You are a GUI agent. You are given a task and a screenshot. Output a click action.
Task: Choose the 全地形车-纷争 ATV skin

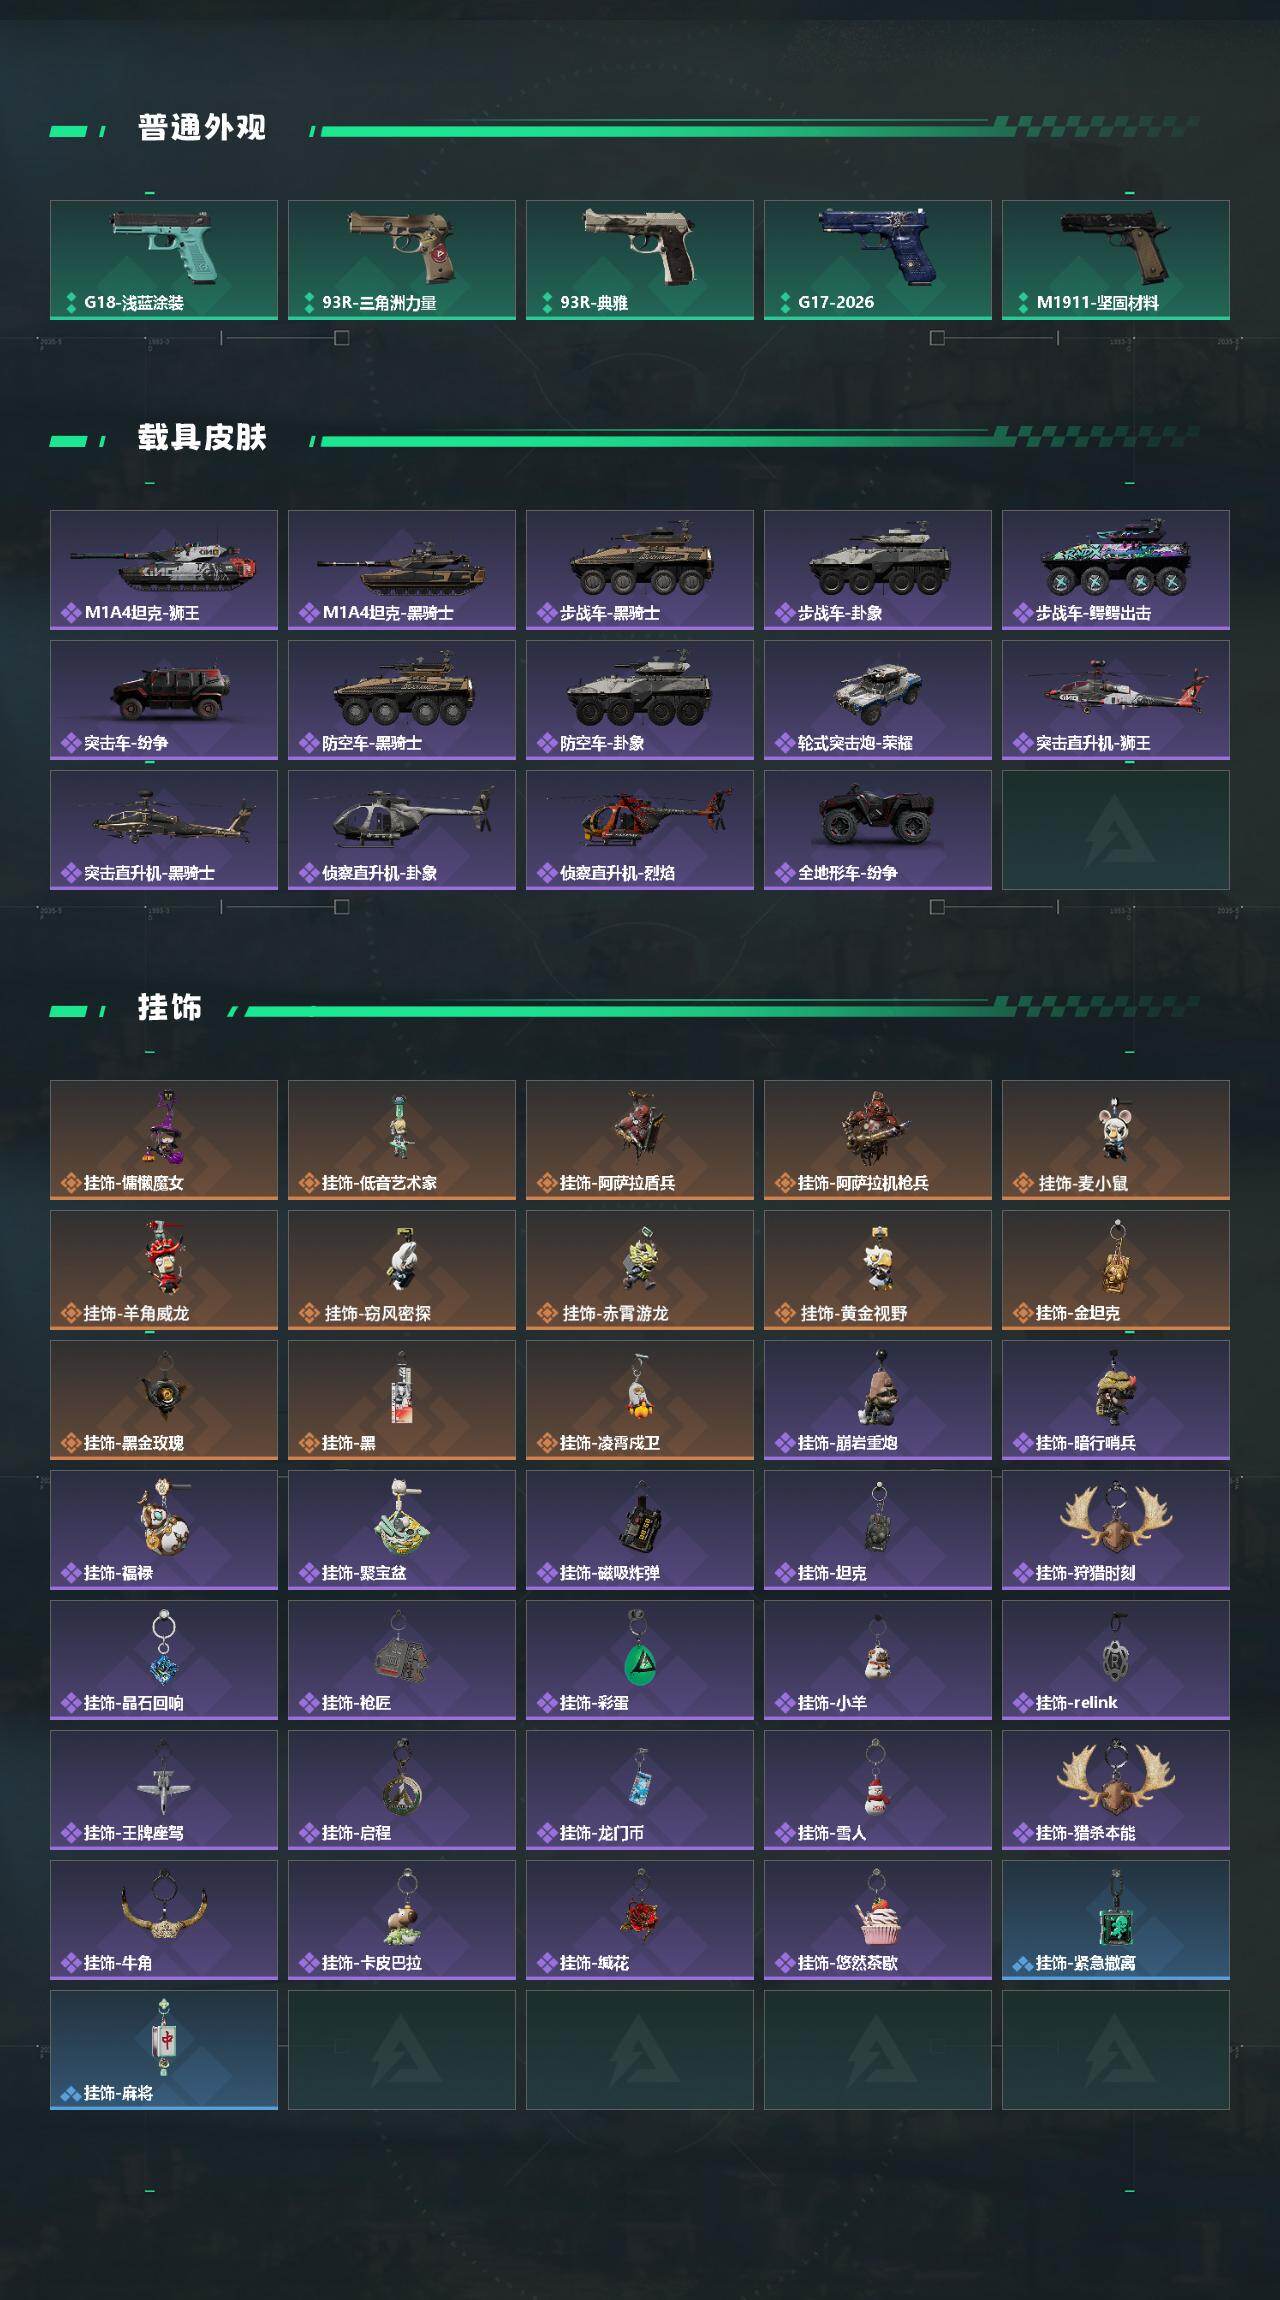coord(878,830)
